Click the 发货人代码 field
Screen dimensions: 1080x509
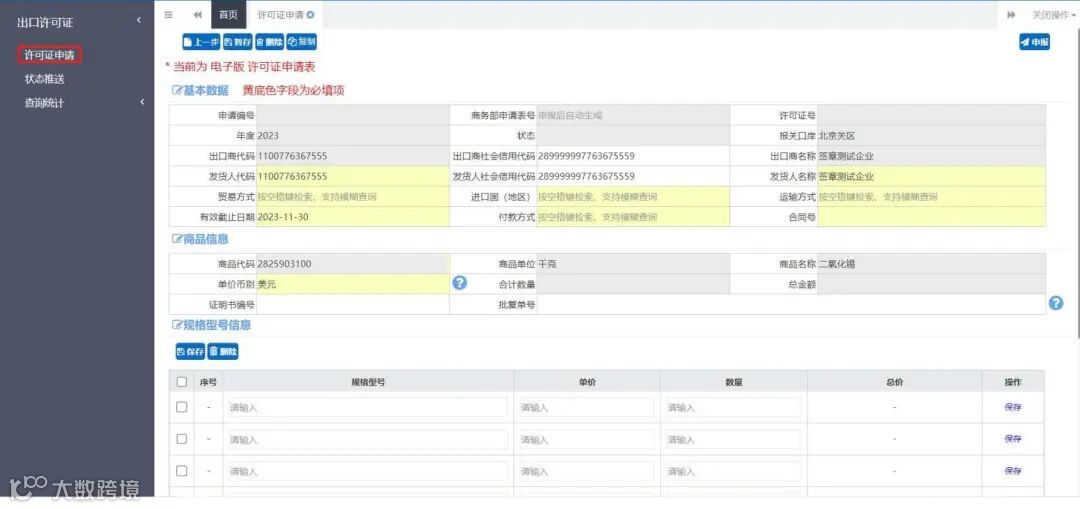(353, 176)
